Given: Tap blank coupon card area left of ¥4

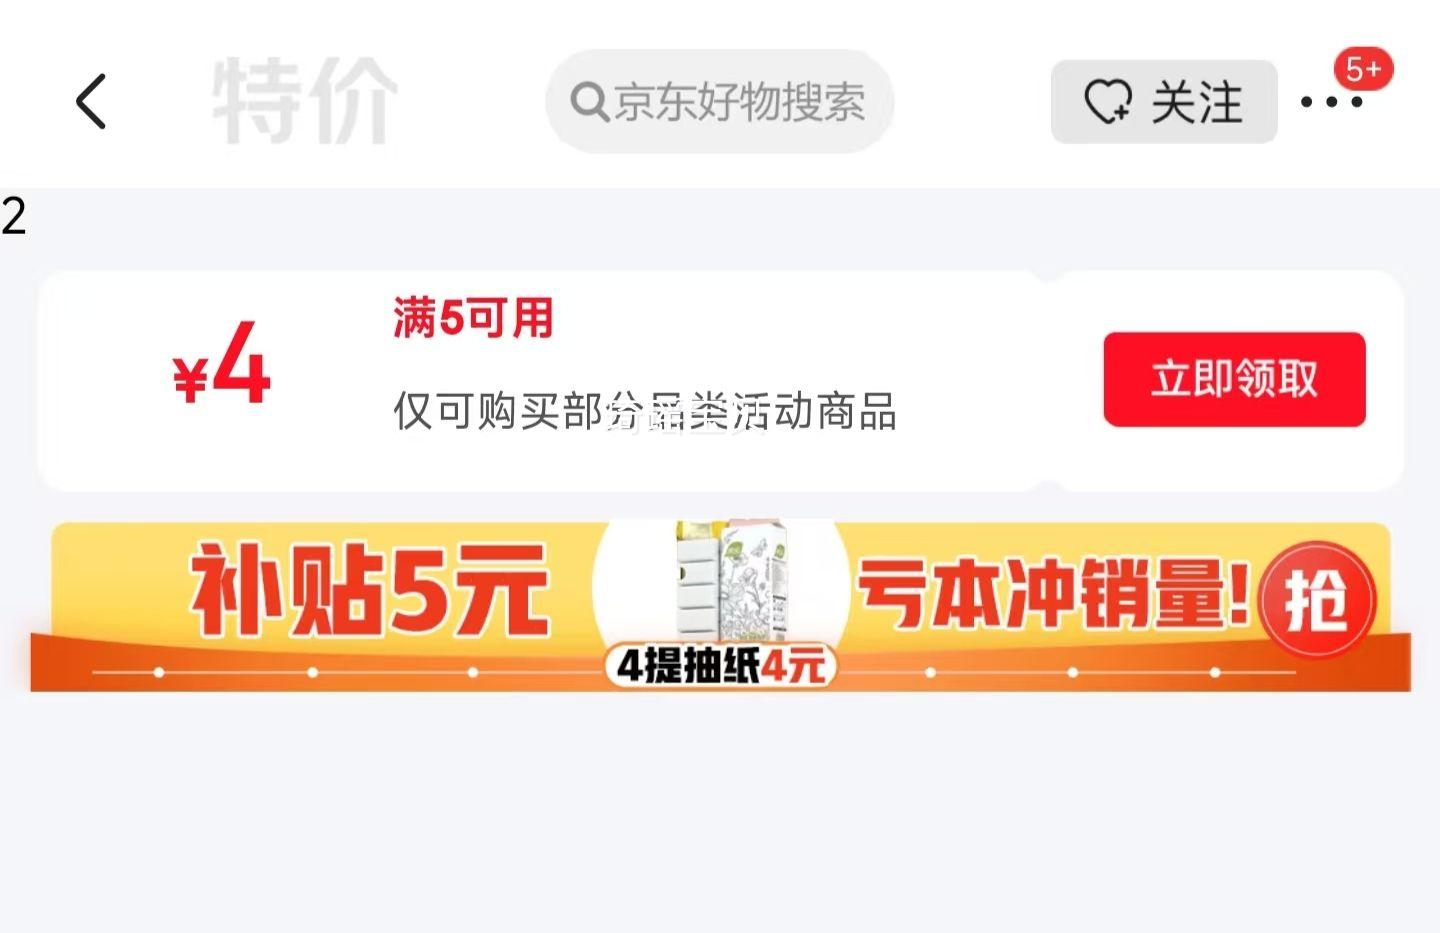Looking at the screenshot, I should [105, 380].
